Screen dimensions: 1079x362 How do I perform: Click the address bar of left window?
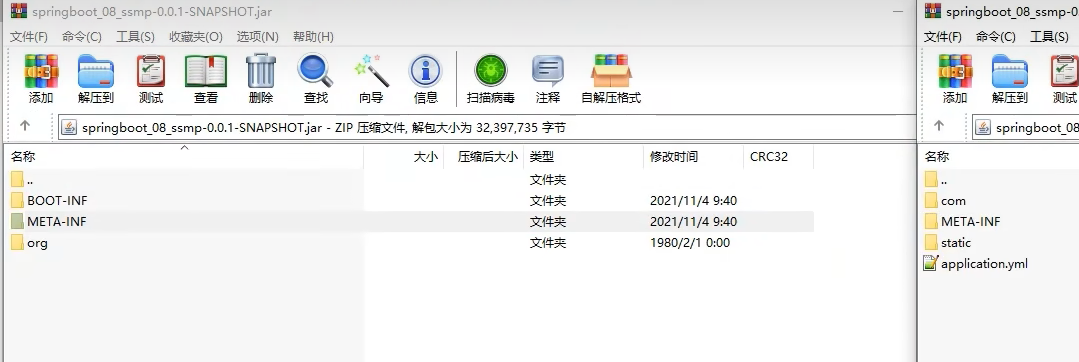487,127
